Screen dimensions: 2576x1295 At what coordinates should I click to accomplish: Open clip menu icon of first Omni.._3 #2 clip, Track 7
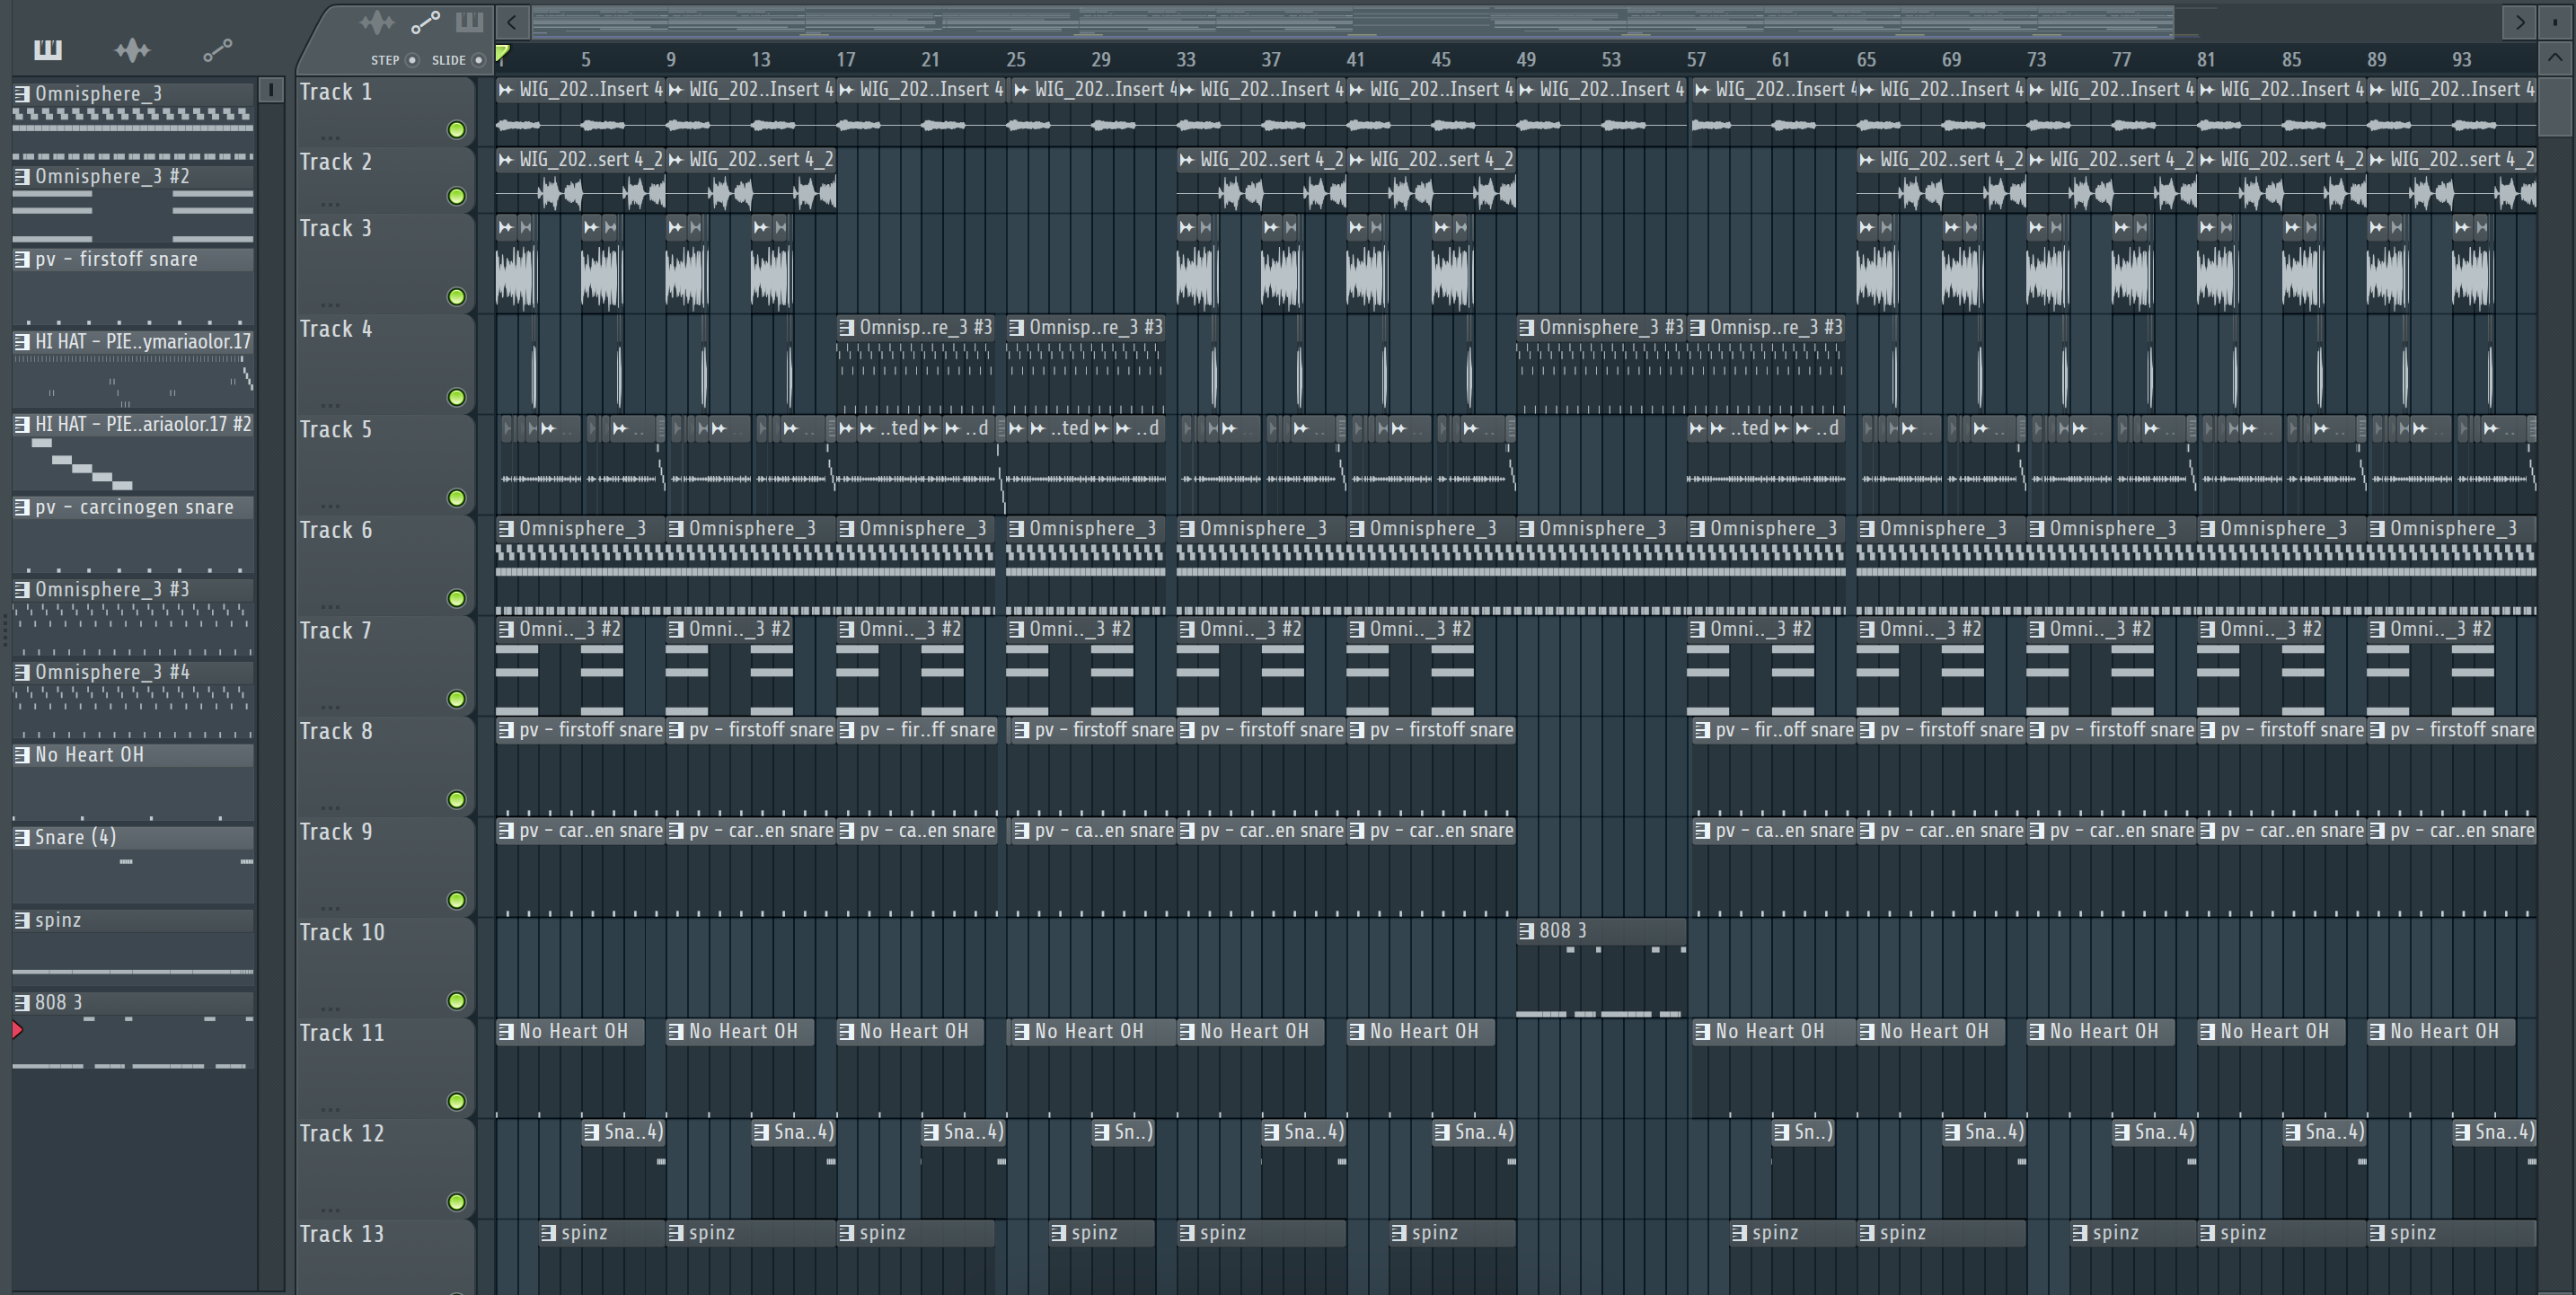(x=506, y=629)
